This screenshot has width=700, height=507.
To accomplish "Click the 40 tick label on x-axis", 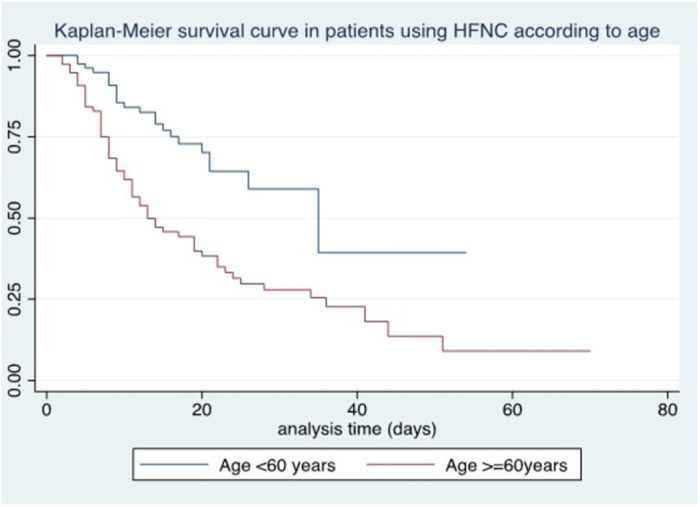I will [x=357, y=409].
